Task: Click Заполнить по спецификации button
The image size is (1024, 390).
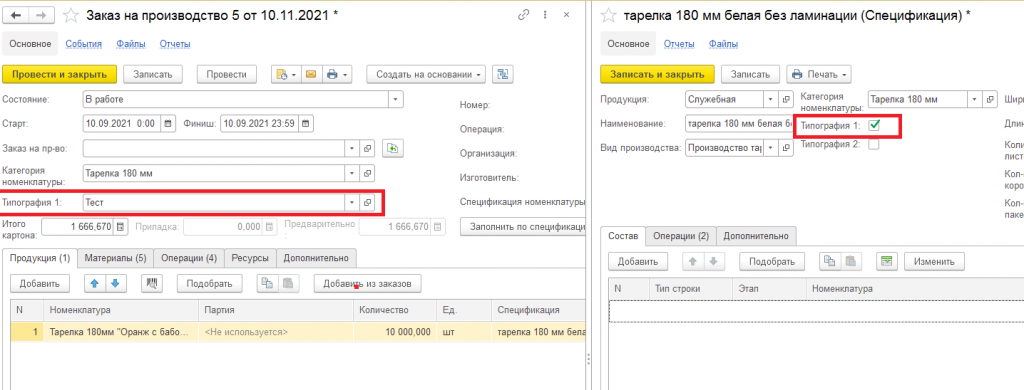Action: 522,227
